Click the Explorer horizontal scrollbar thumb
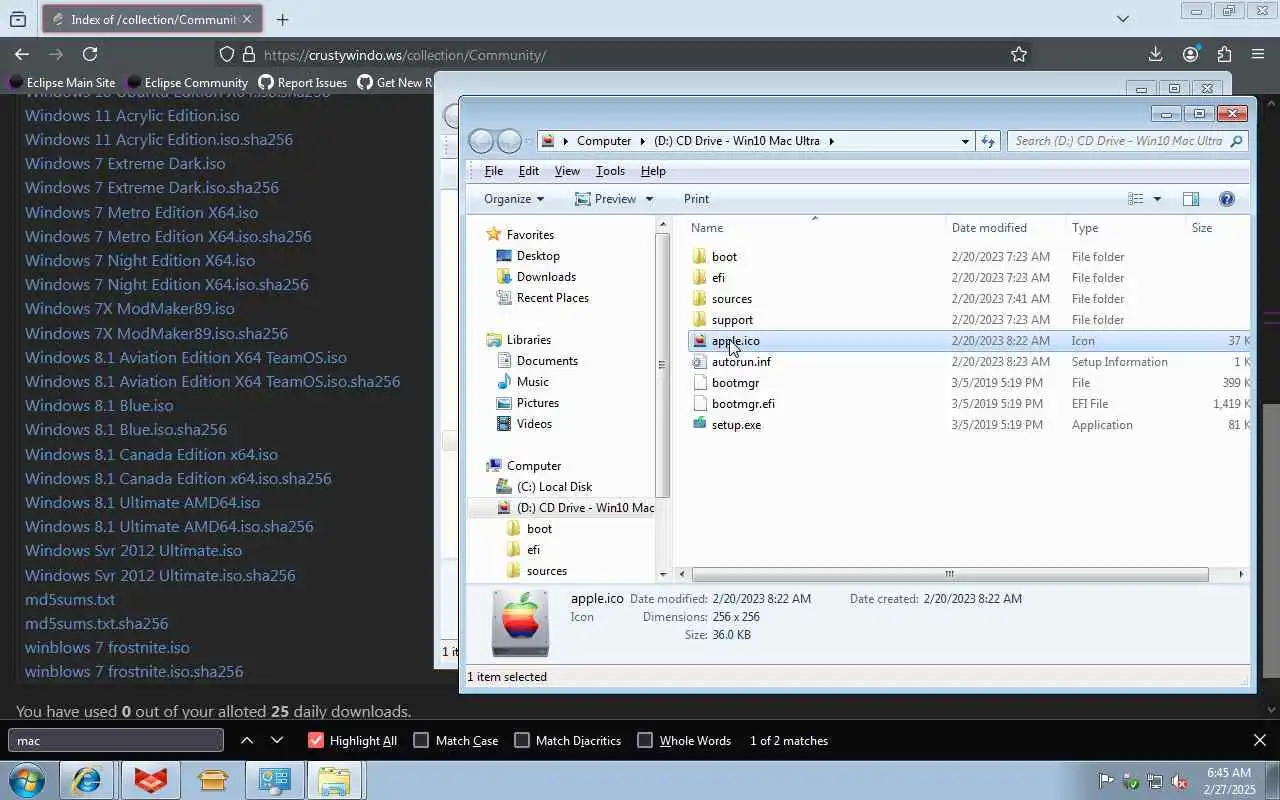Viewport: 1280px width, 800px height. pyautogui.click(x=949, y=574)
